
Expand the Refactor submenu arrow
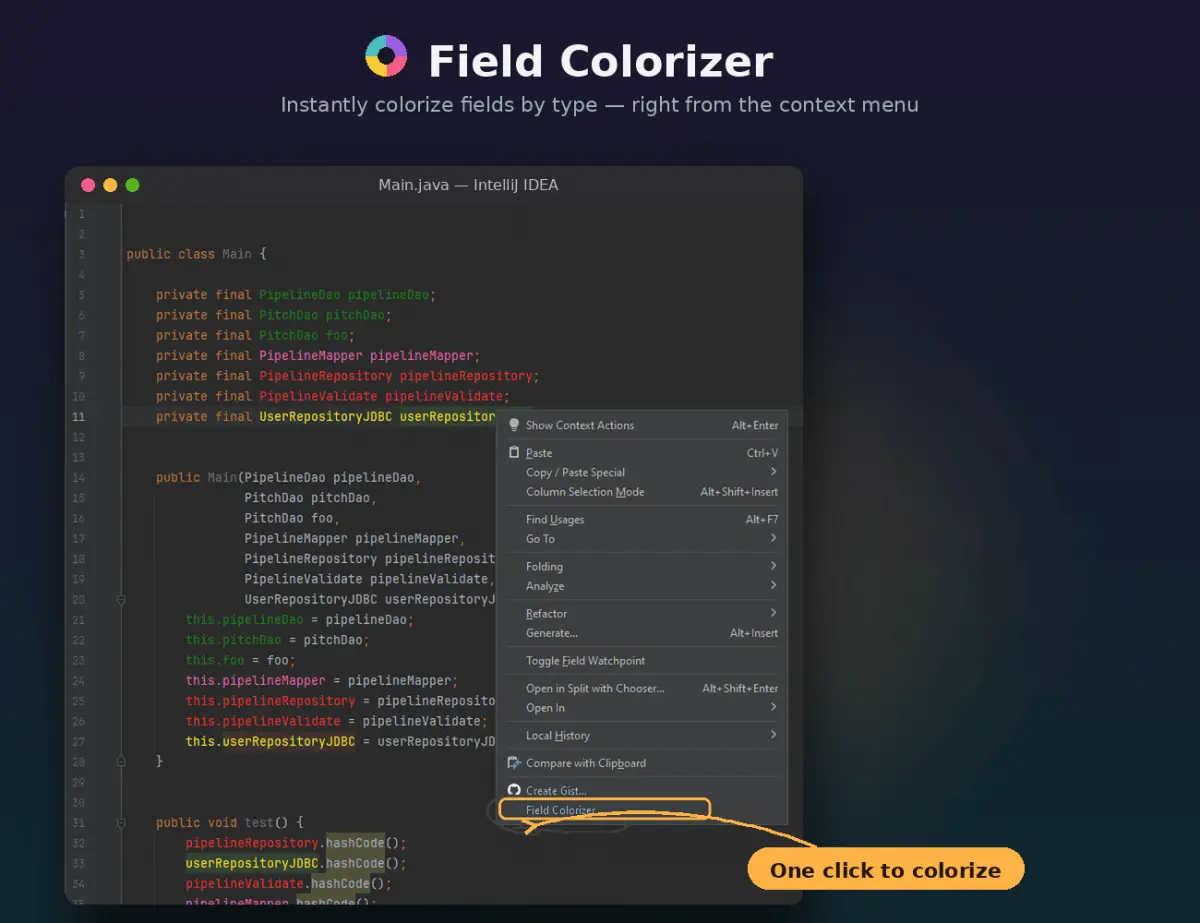coord(774,613)
